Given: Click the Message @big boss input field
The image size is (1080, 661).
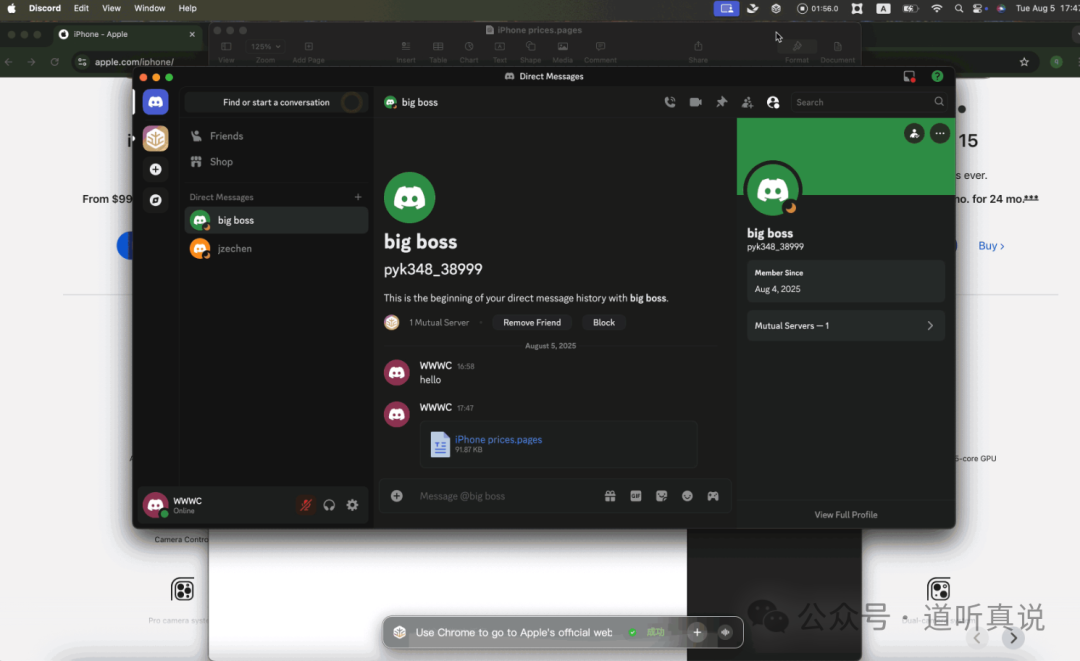Looking at the screenshot, I should coord(500,496).
